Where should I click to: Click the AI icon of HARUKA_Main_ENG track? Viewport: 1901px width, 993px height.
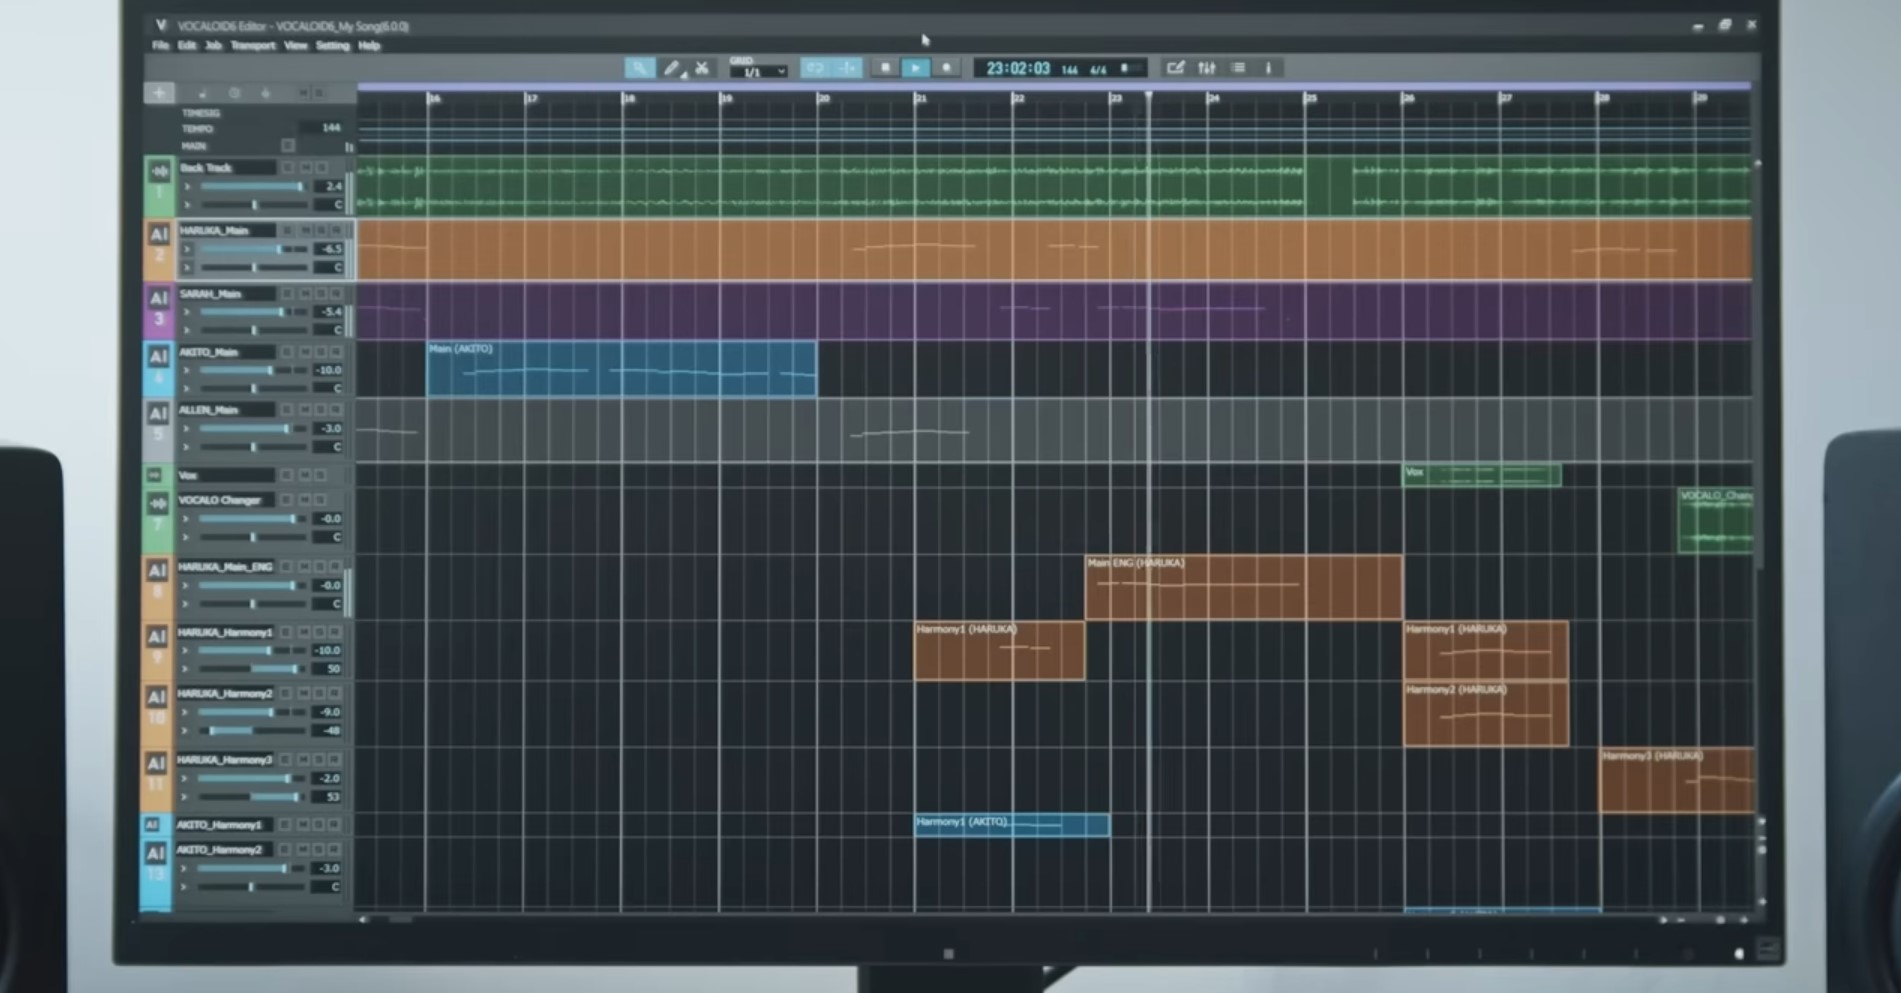coord(157,571)
